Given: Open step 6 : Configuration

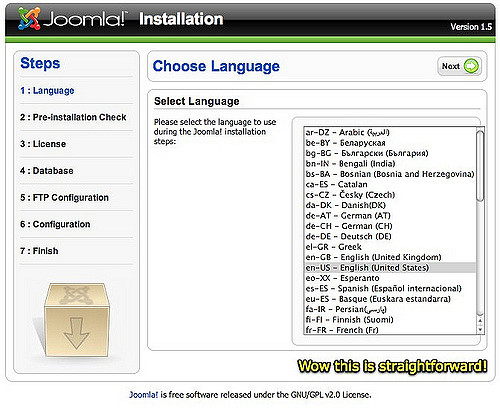Looking at the screenshot, I should click(55, 224).
